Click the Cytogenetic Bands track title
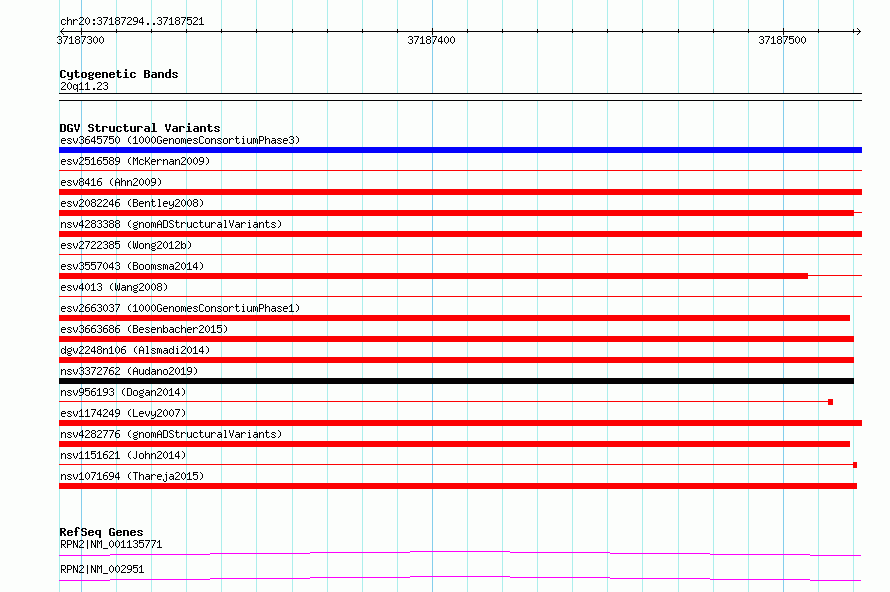The height and width of the screenshot is (592, 890). (x=119, y=74)
